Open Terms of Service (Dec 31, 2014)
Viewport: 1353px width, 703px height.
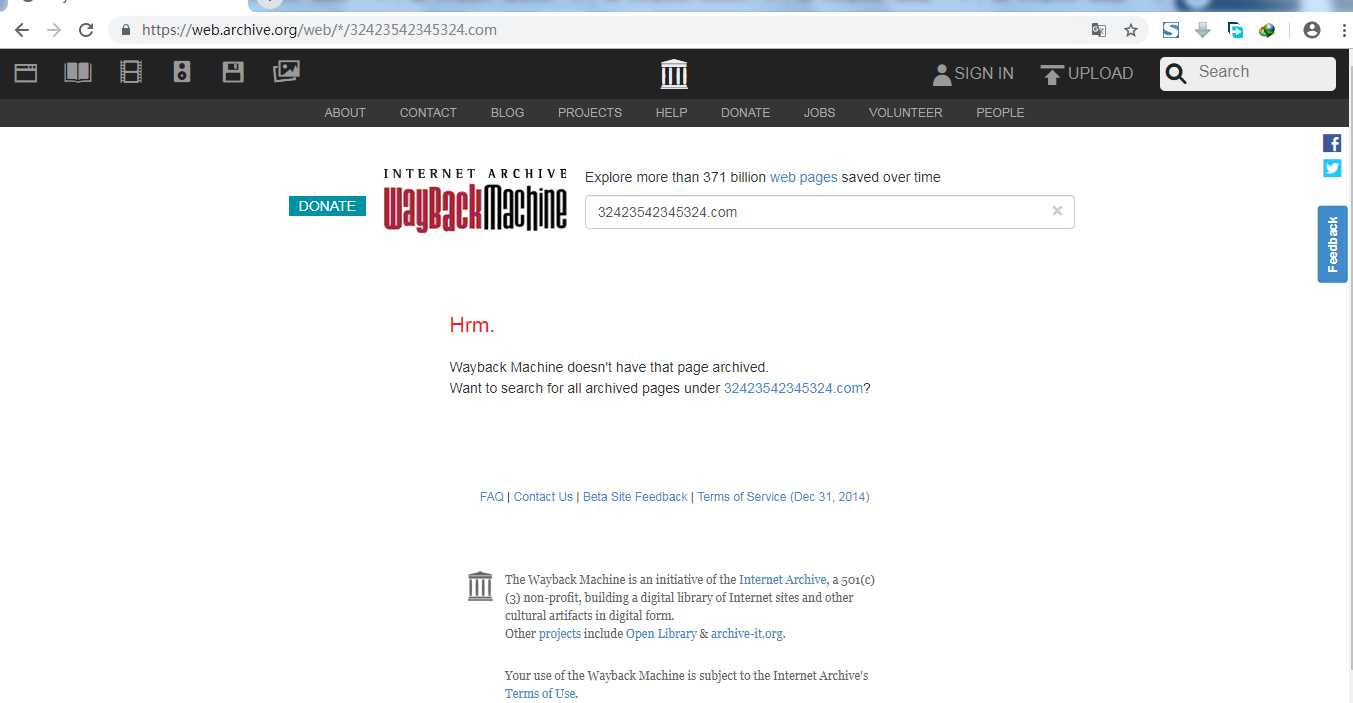pyautogui.click(x=783, y=497)
